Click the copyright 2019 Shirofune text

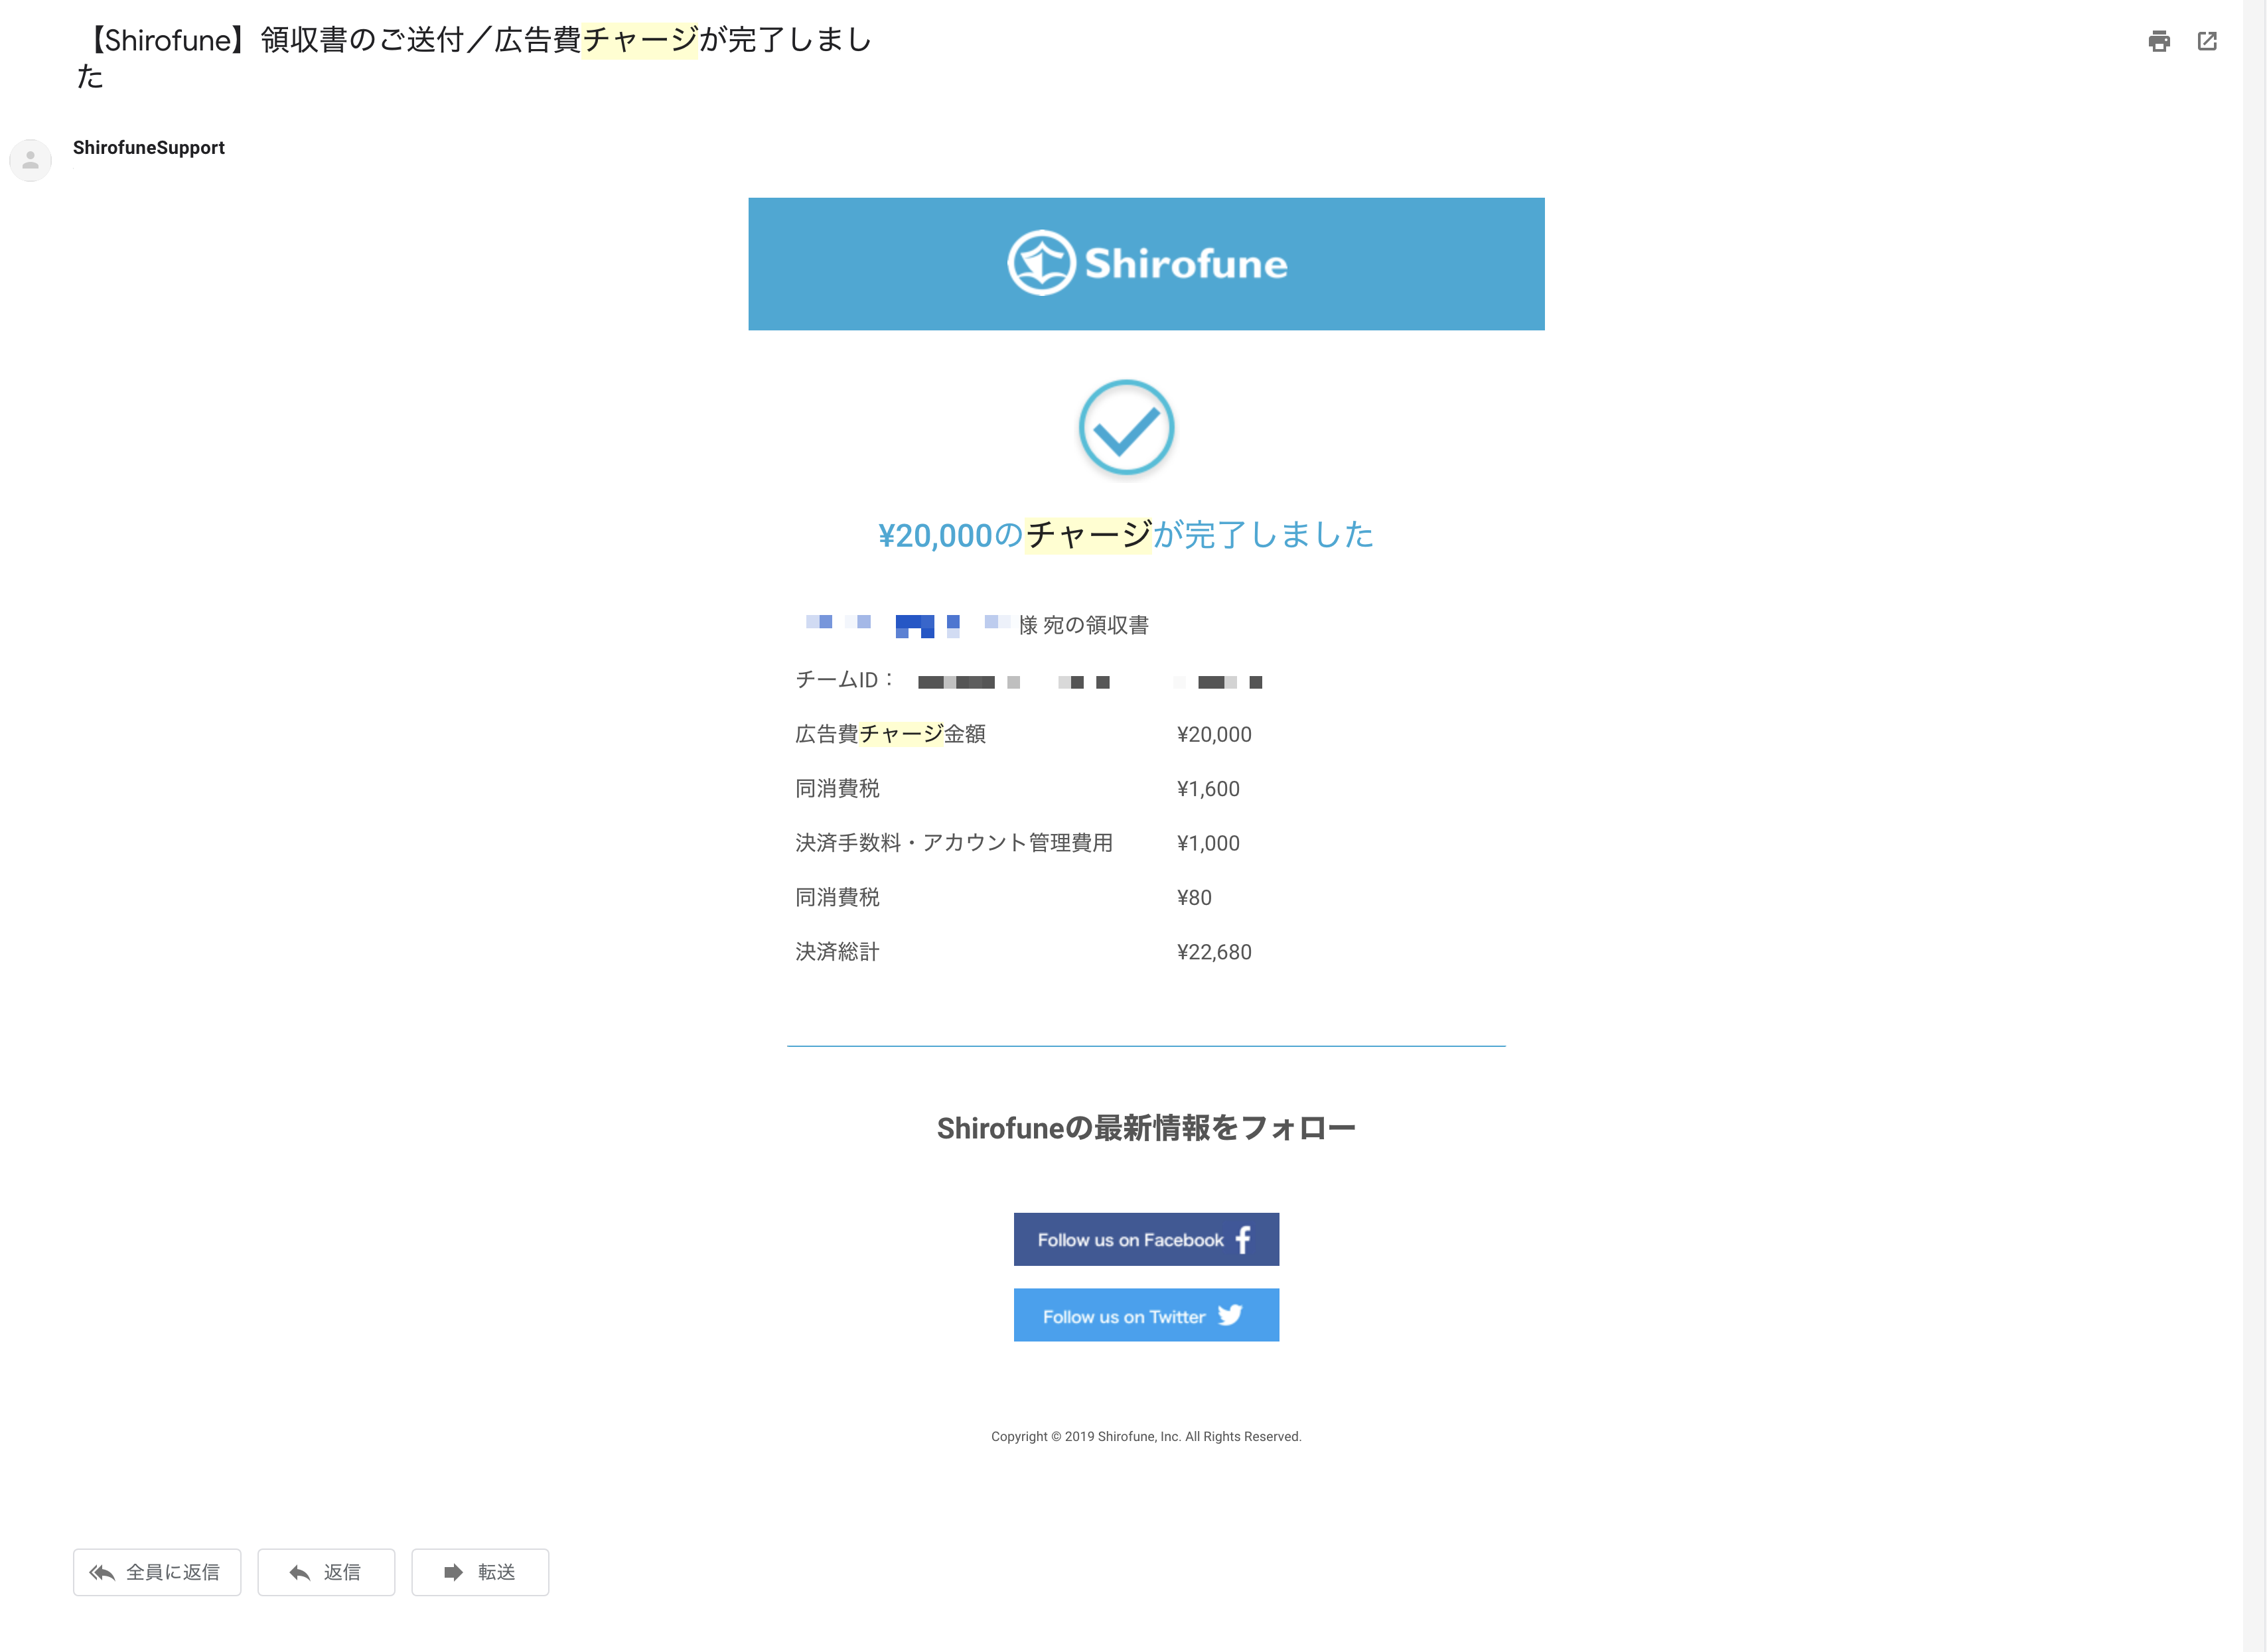[1146, 1437]
